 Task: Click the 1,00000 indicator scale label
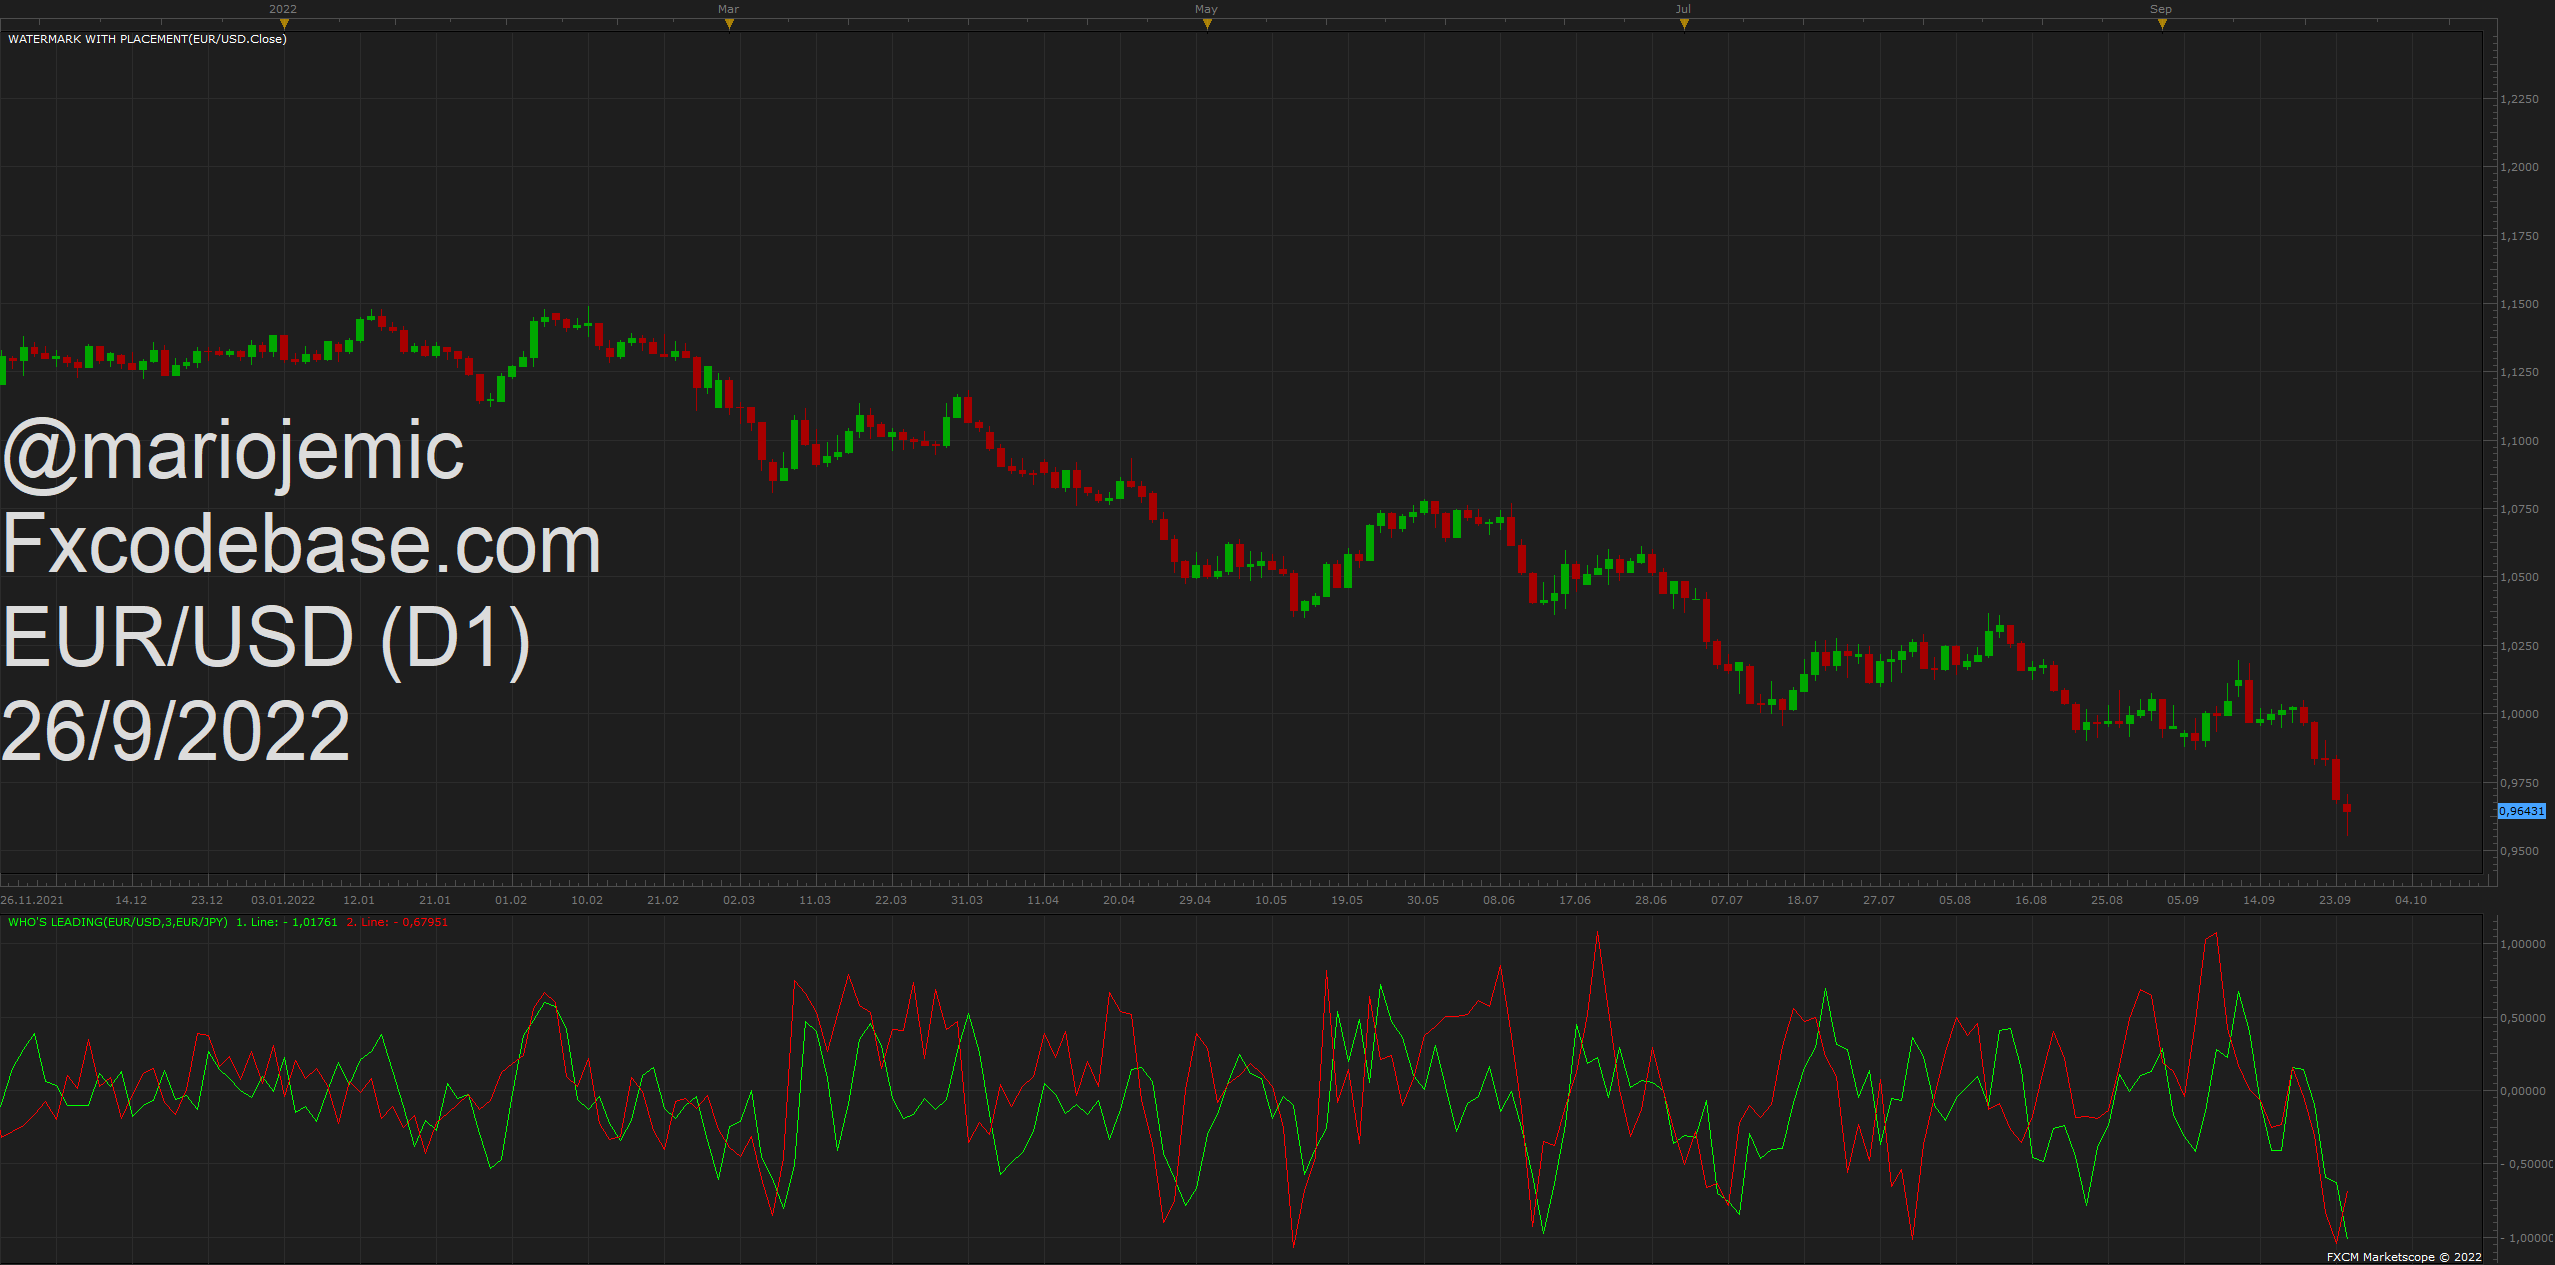pos(2522,944)
